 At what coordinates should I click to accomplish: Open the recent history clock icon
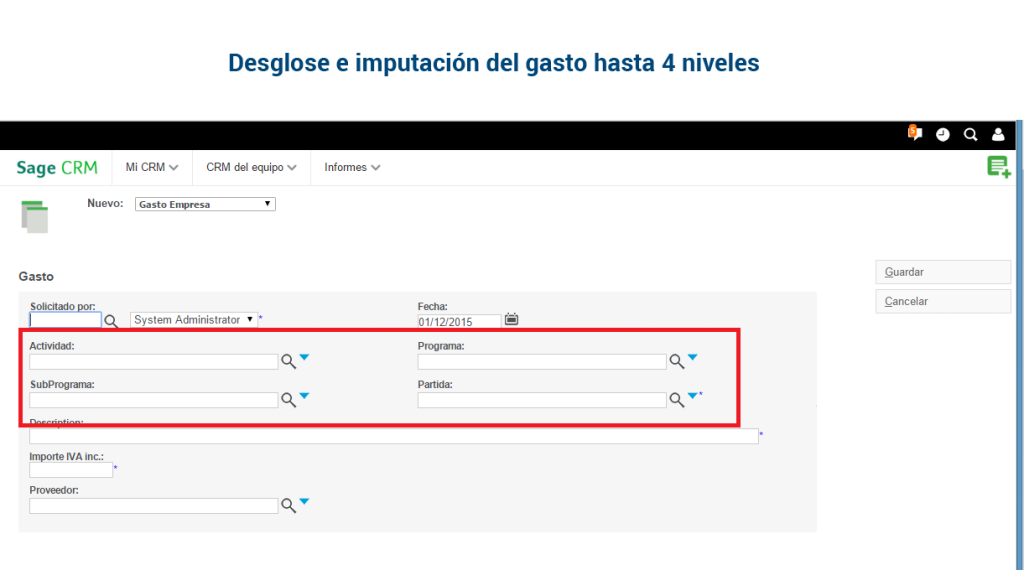[x=942, y=135]
